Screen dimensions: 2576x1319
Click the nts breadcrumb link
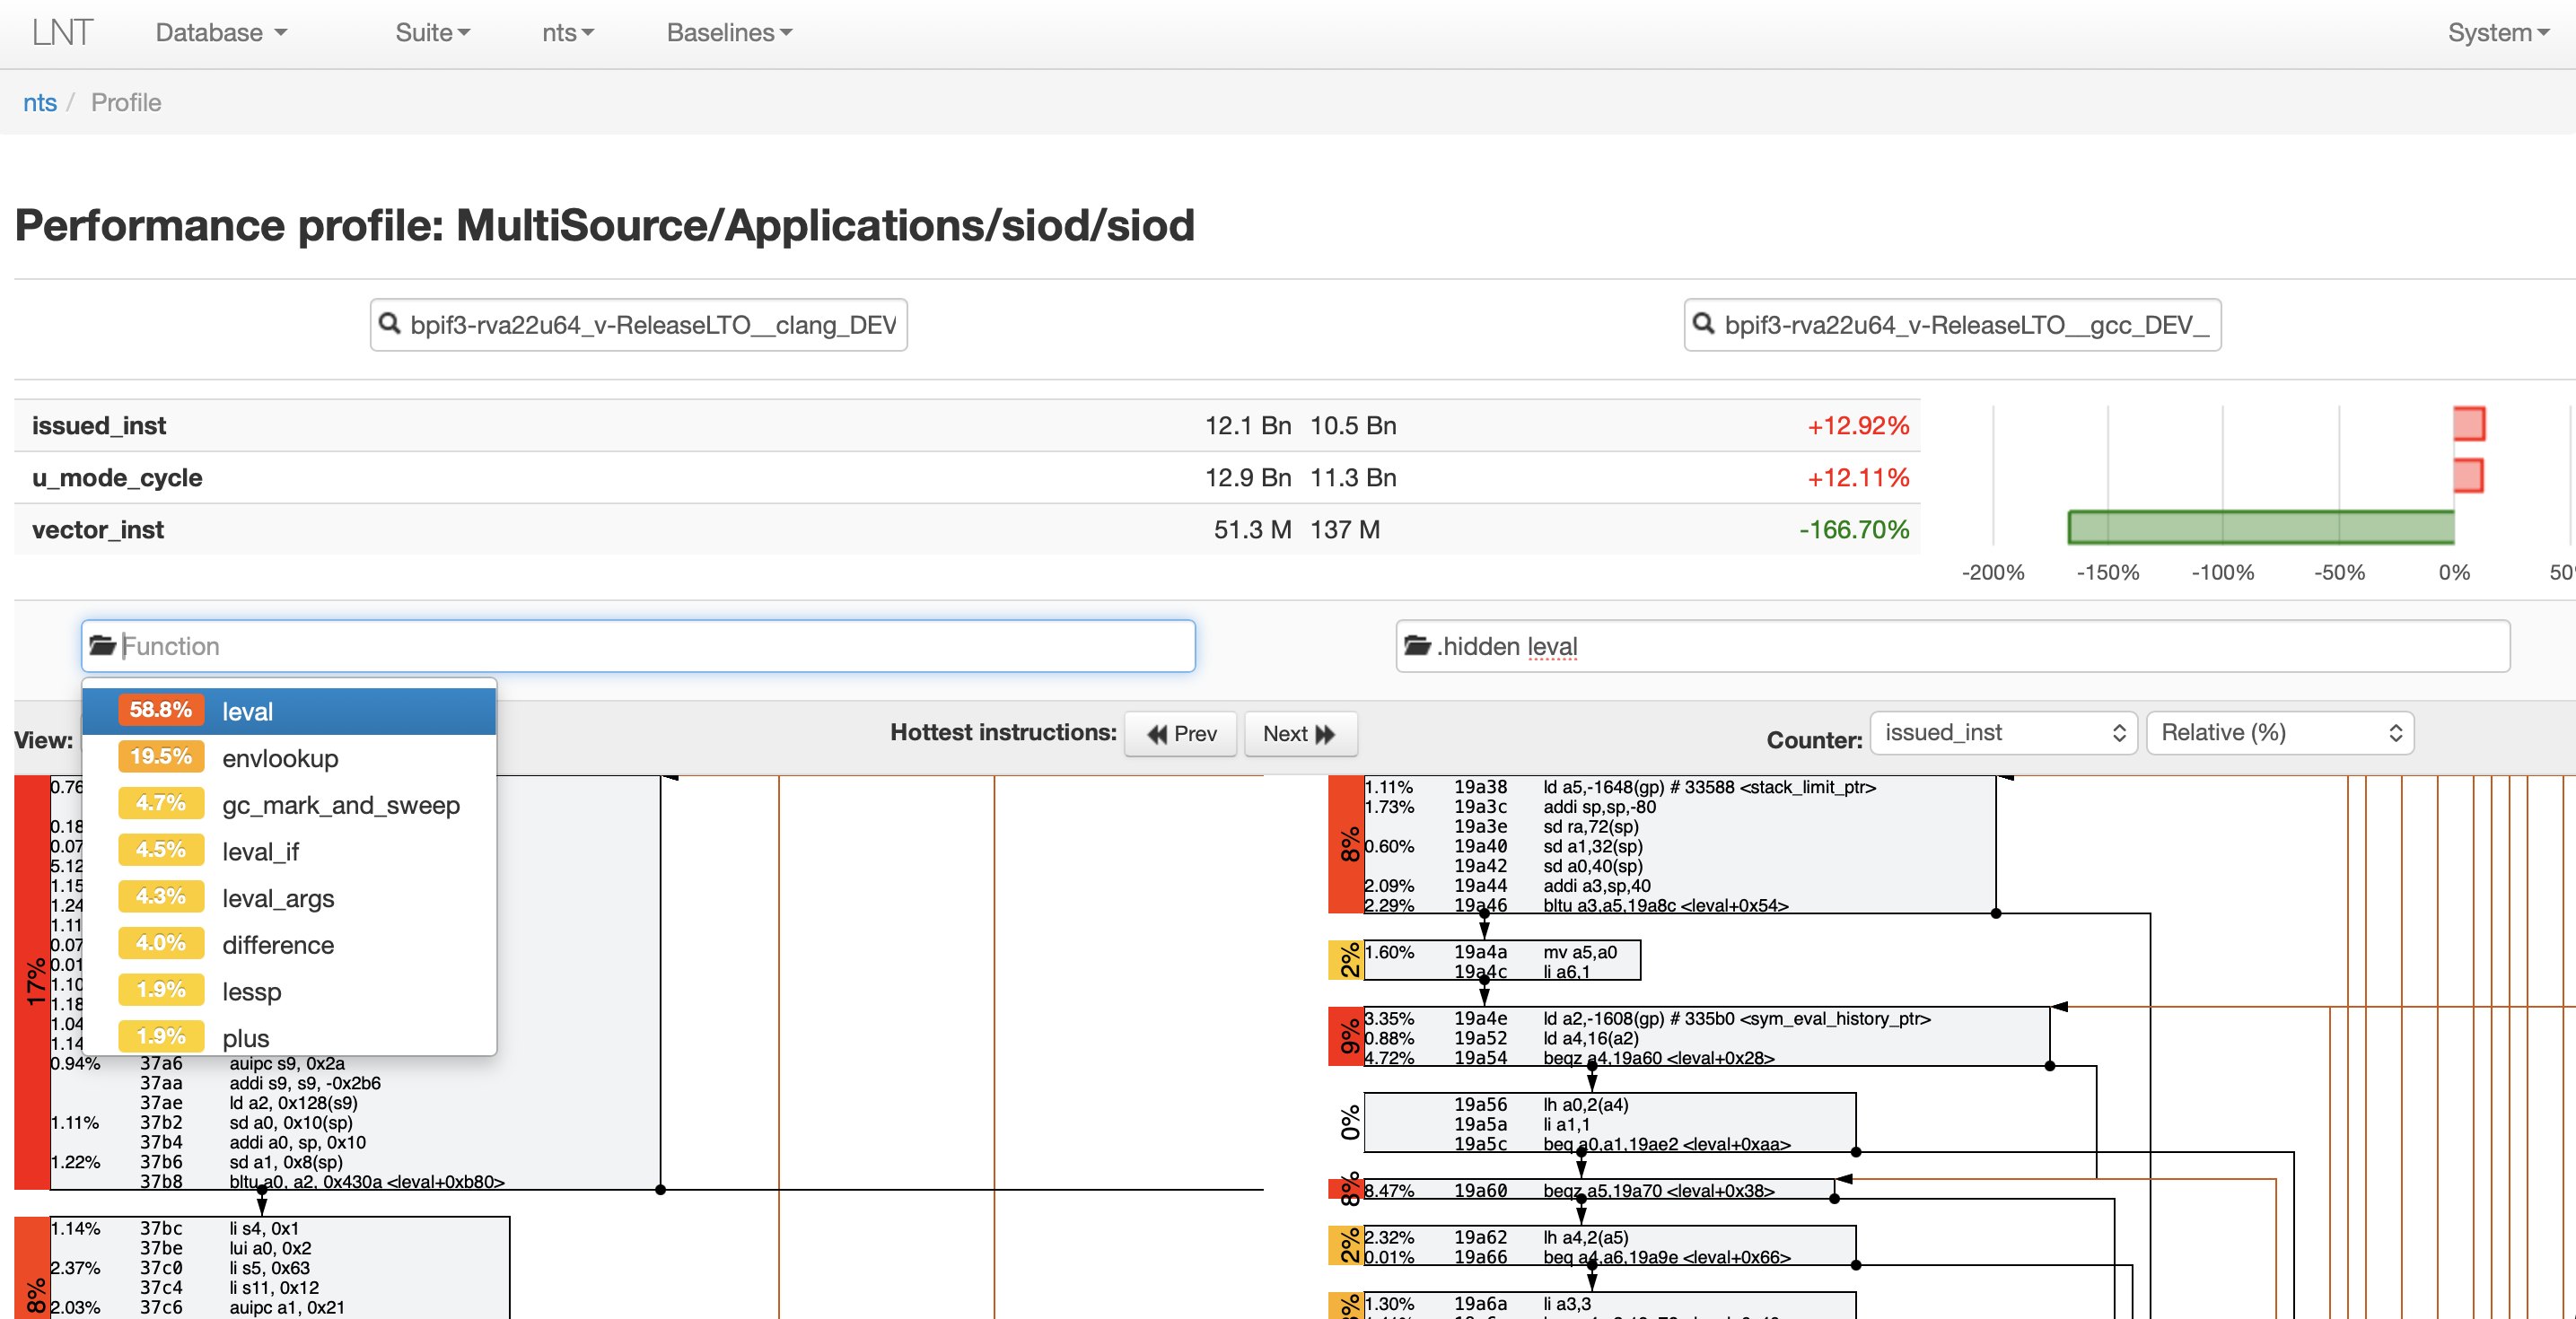[x=40, y=102]
